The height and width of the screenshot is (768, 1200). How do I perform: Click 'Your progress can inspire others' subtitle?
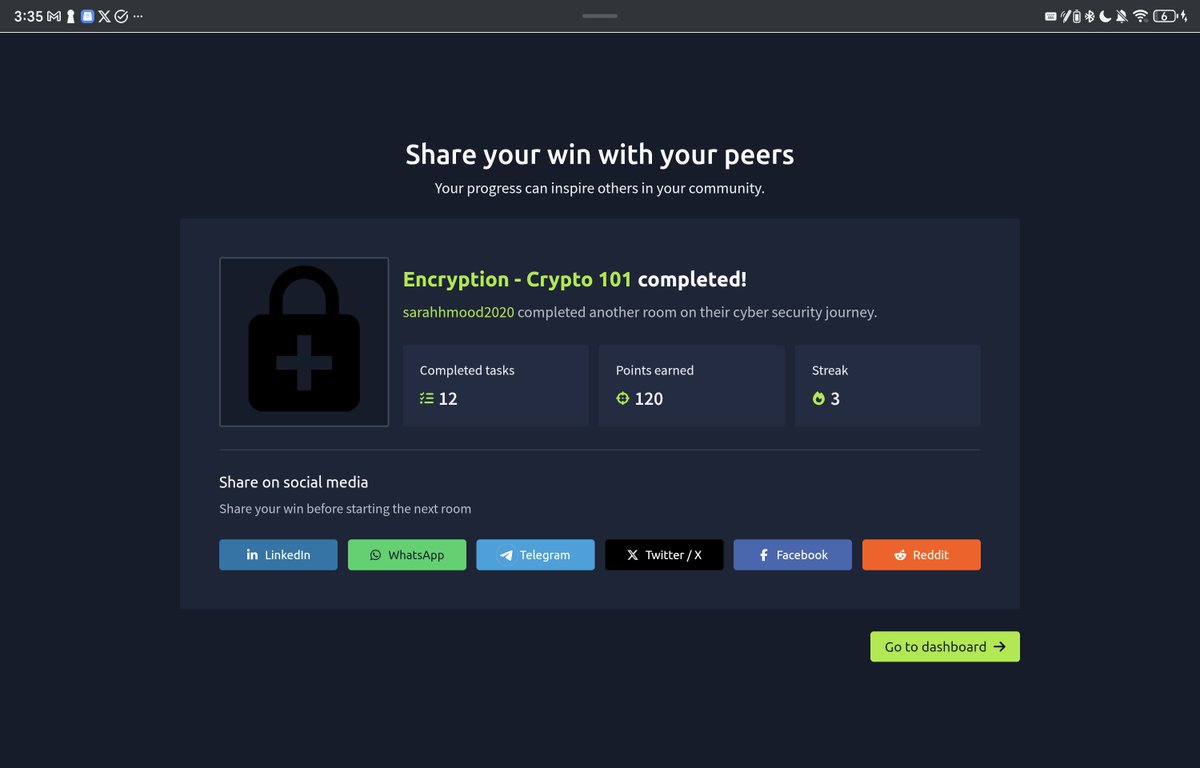click(x=600, y=188)
